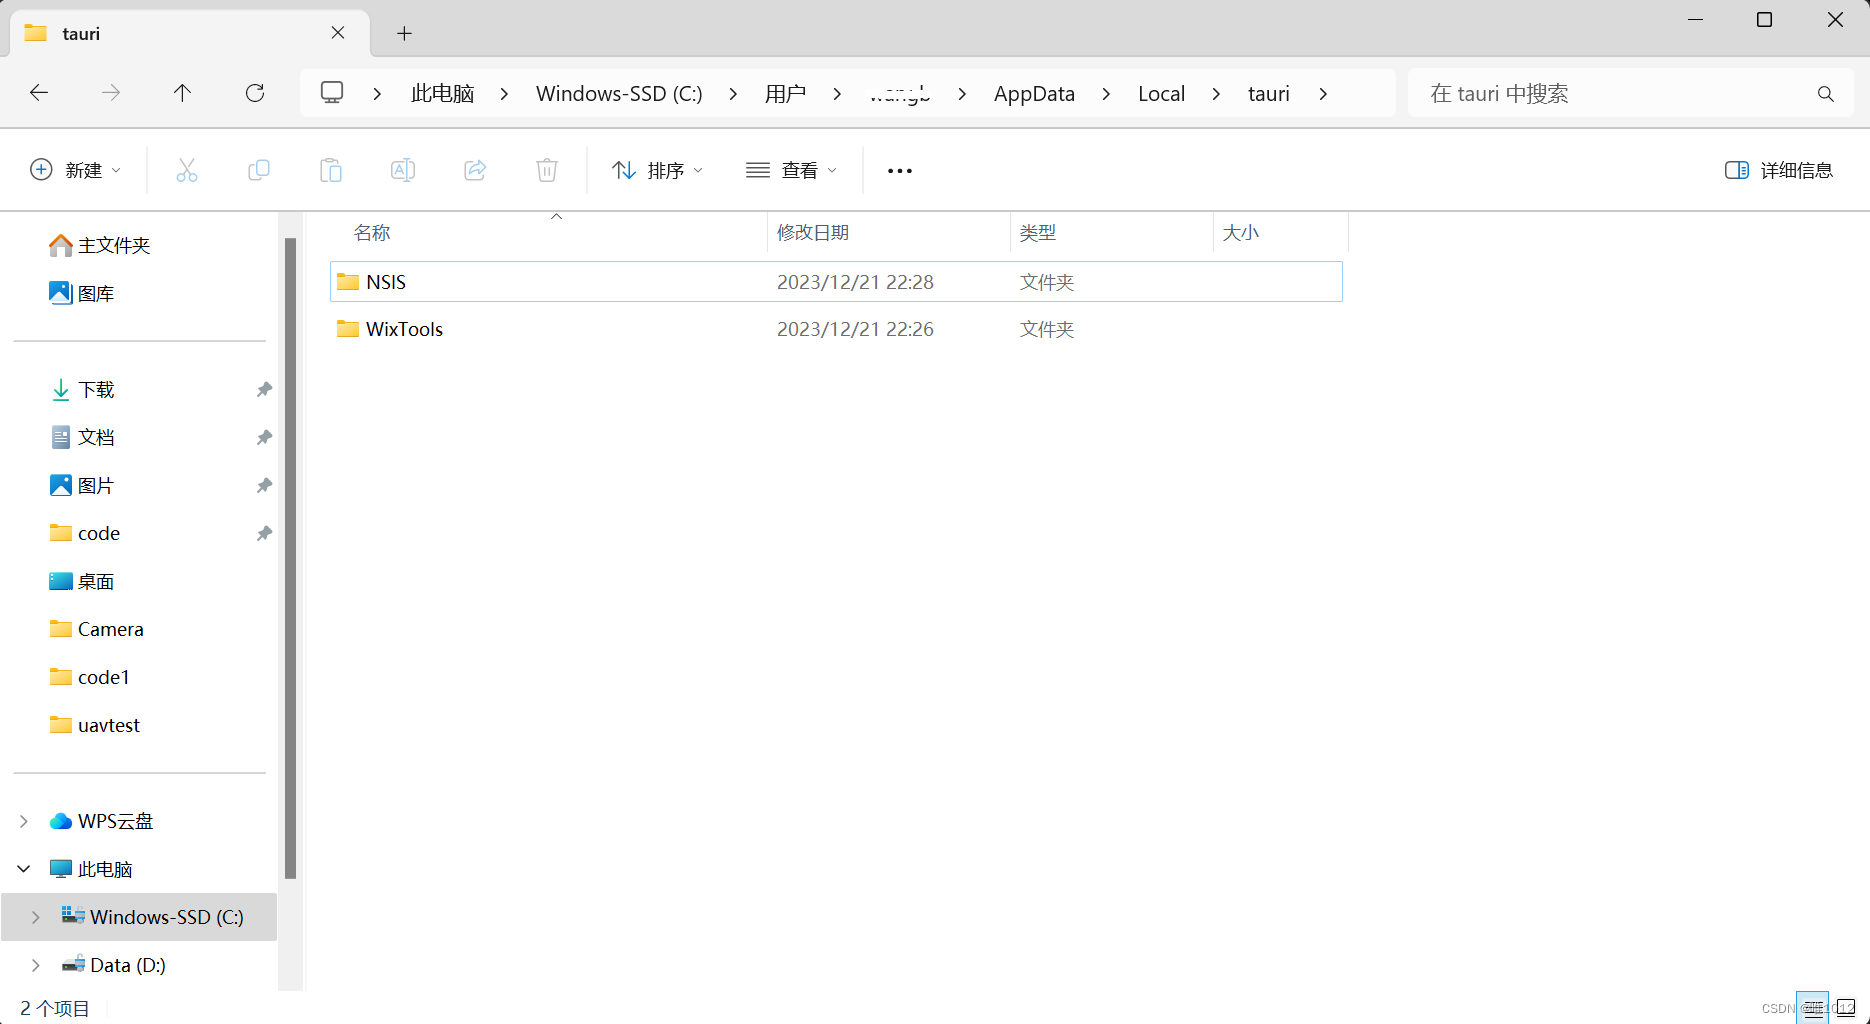Expand the Windows-SSD (C:) tree node

pyautogui.click(x=36, y=917)
